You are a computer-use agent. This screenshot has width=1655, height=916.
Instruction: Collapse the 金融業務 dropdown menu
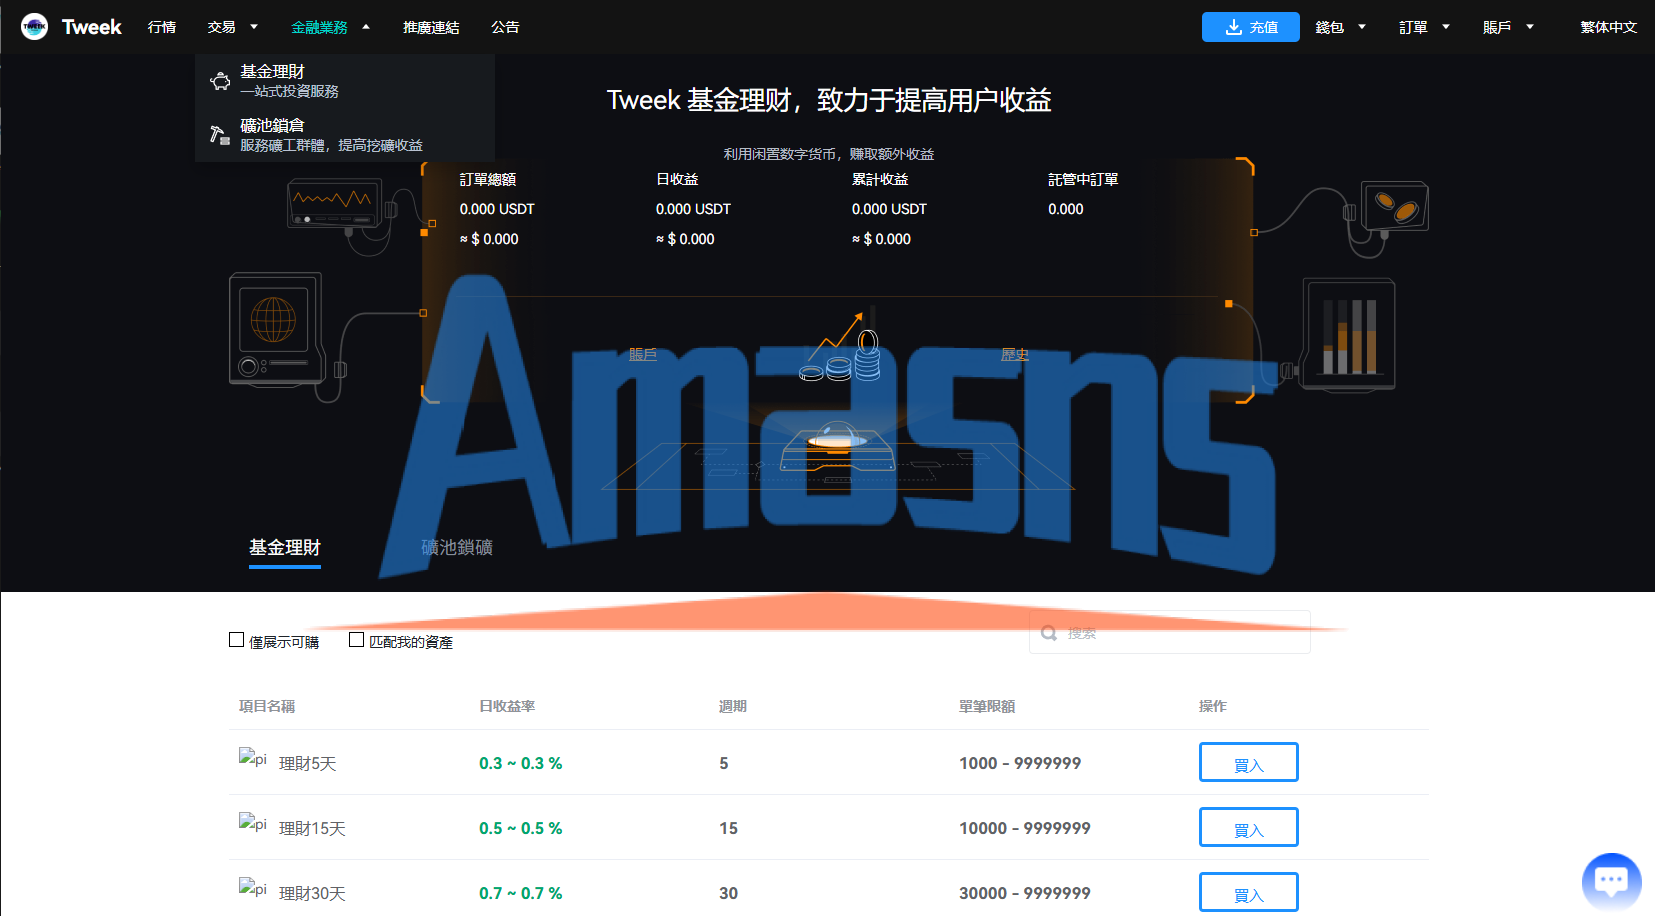coord(331,27)
